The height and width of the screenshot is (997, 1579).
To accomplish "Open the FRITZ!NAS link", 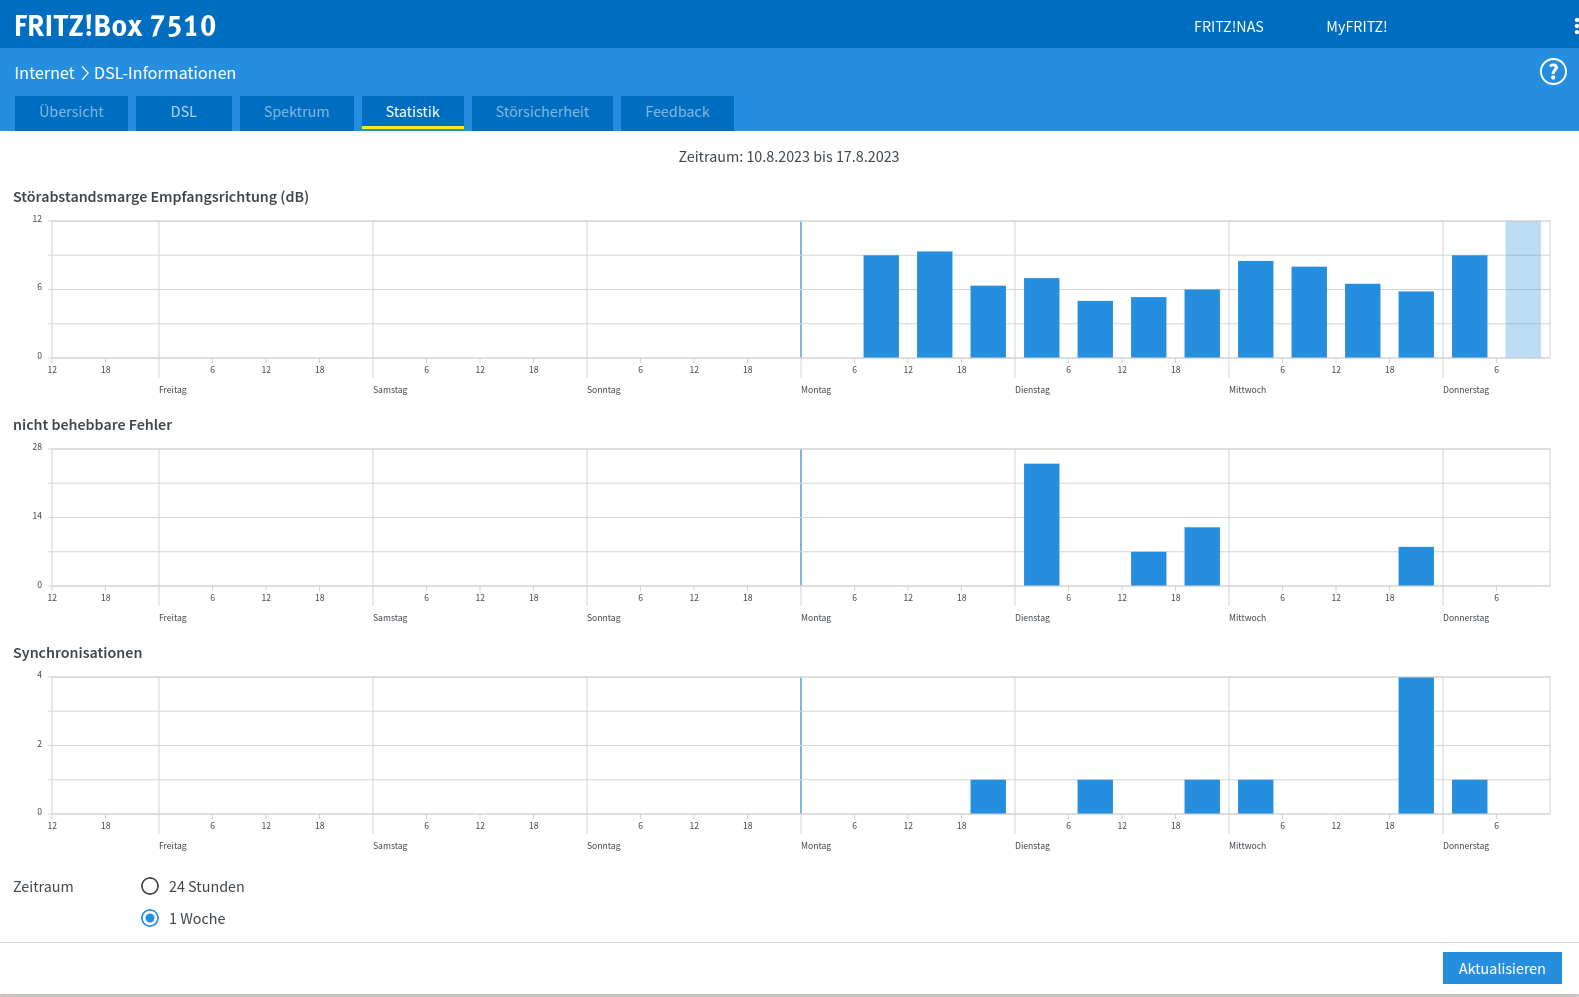I will [x=1228, y=27].
